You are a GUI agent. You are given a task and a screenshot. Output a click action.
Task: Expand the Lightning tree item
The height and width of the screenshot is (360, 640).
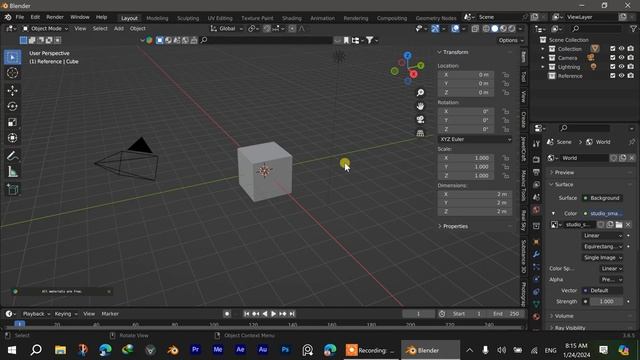click(543, 67)
